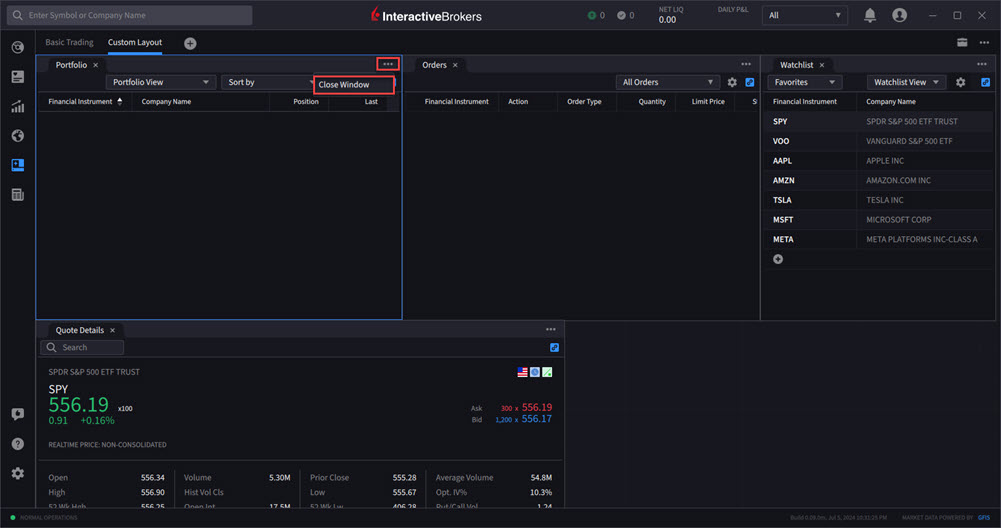1001x528 pixels.
Task: Select the AAPL row in Watchlist
Action: (878, 161)
